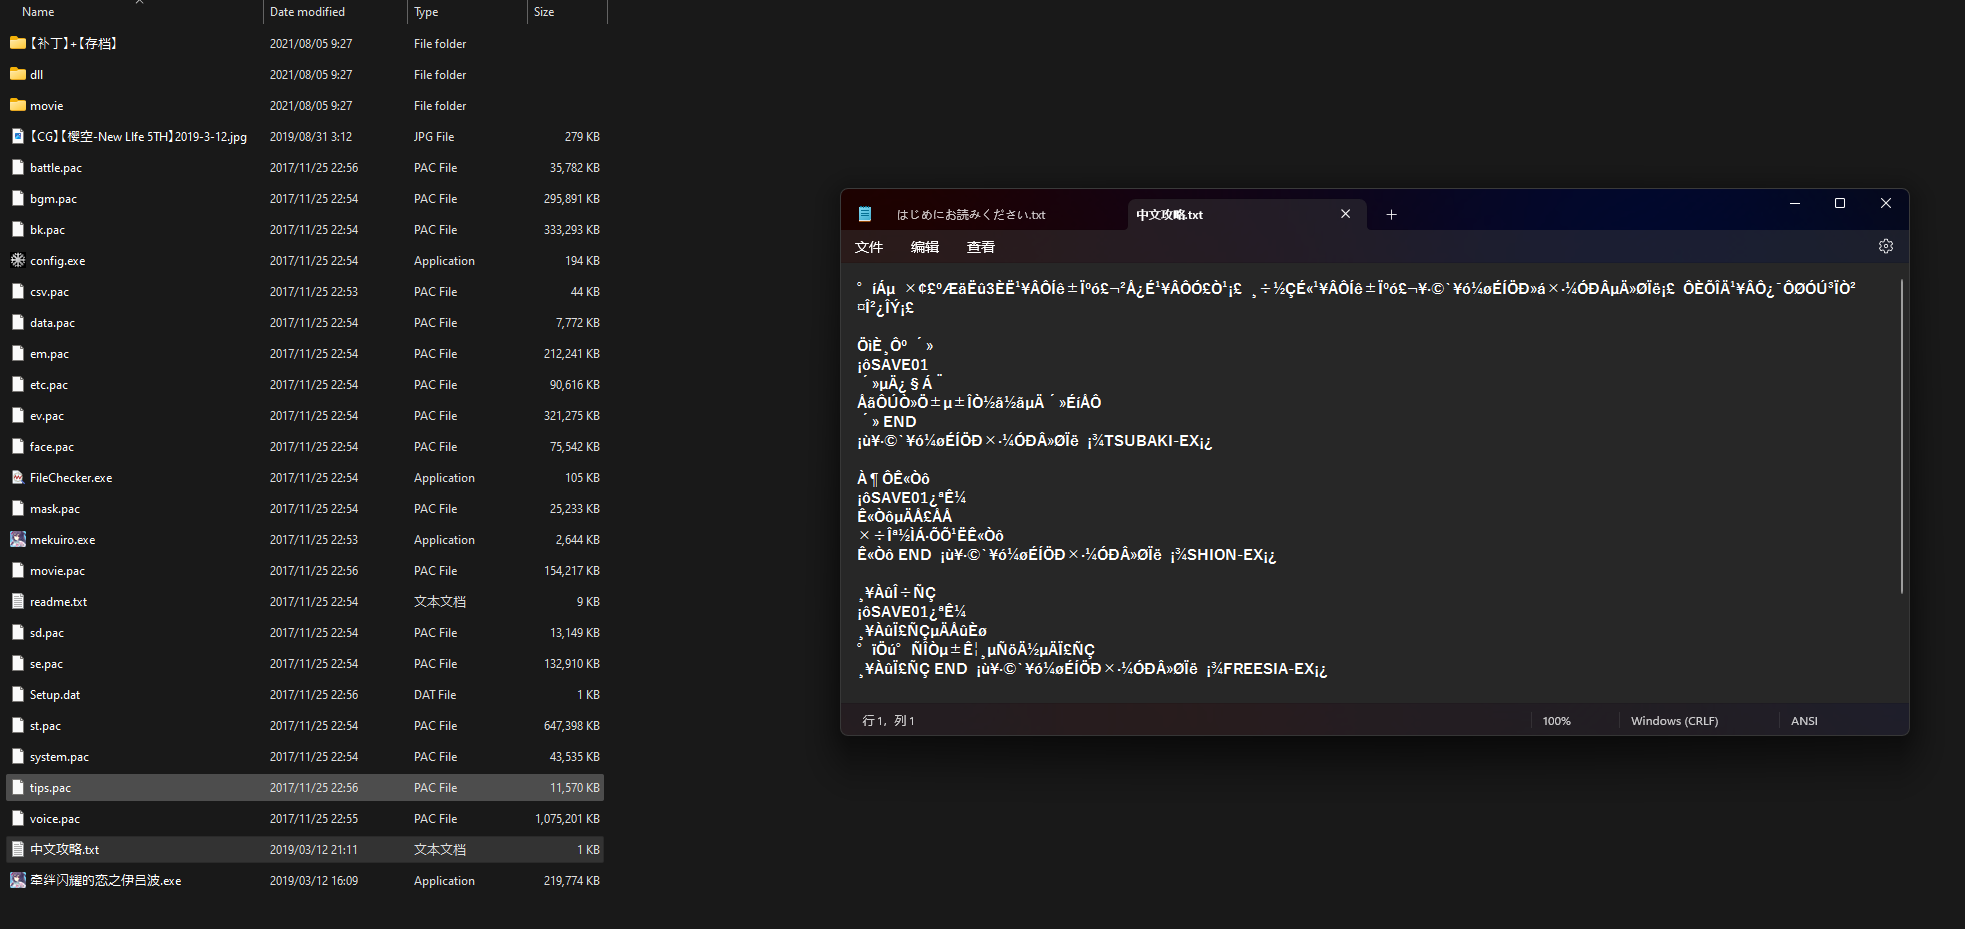Open the 查看 menu
This screenshot has height=929, width=1965.
tap(980, 247)
